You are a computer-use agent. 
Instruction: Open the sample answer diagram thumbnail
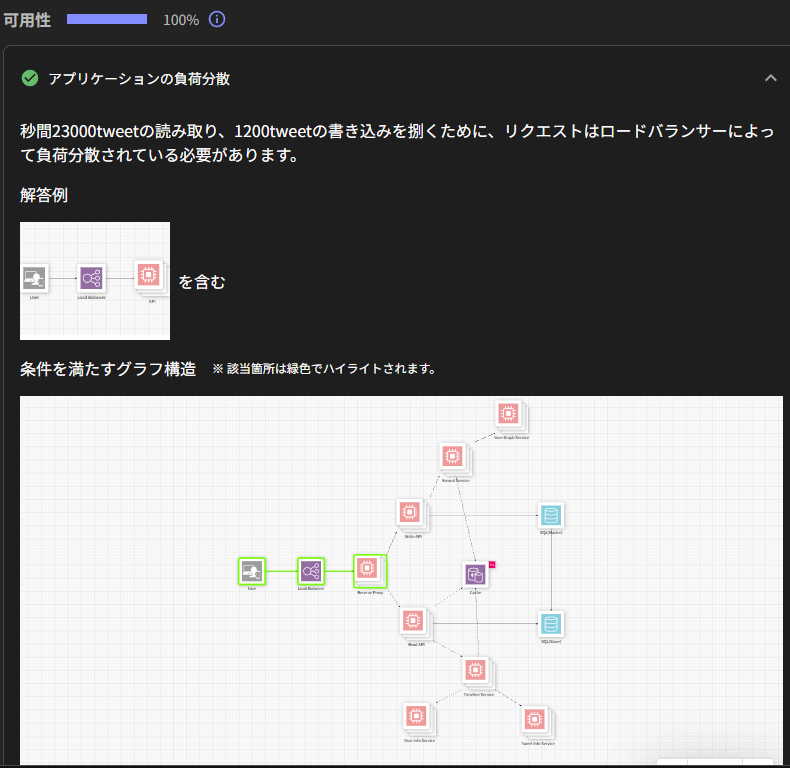tap(95, 281)
